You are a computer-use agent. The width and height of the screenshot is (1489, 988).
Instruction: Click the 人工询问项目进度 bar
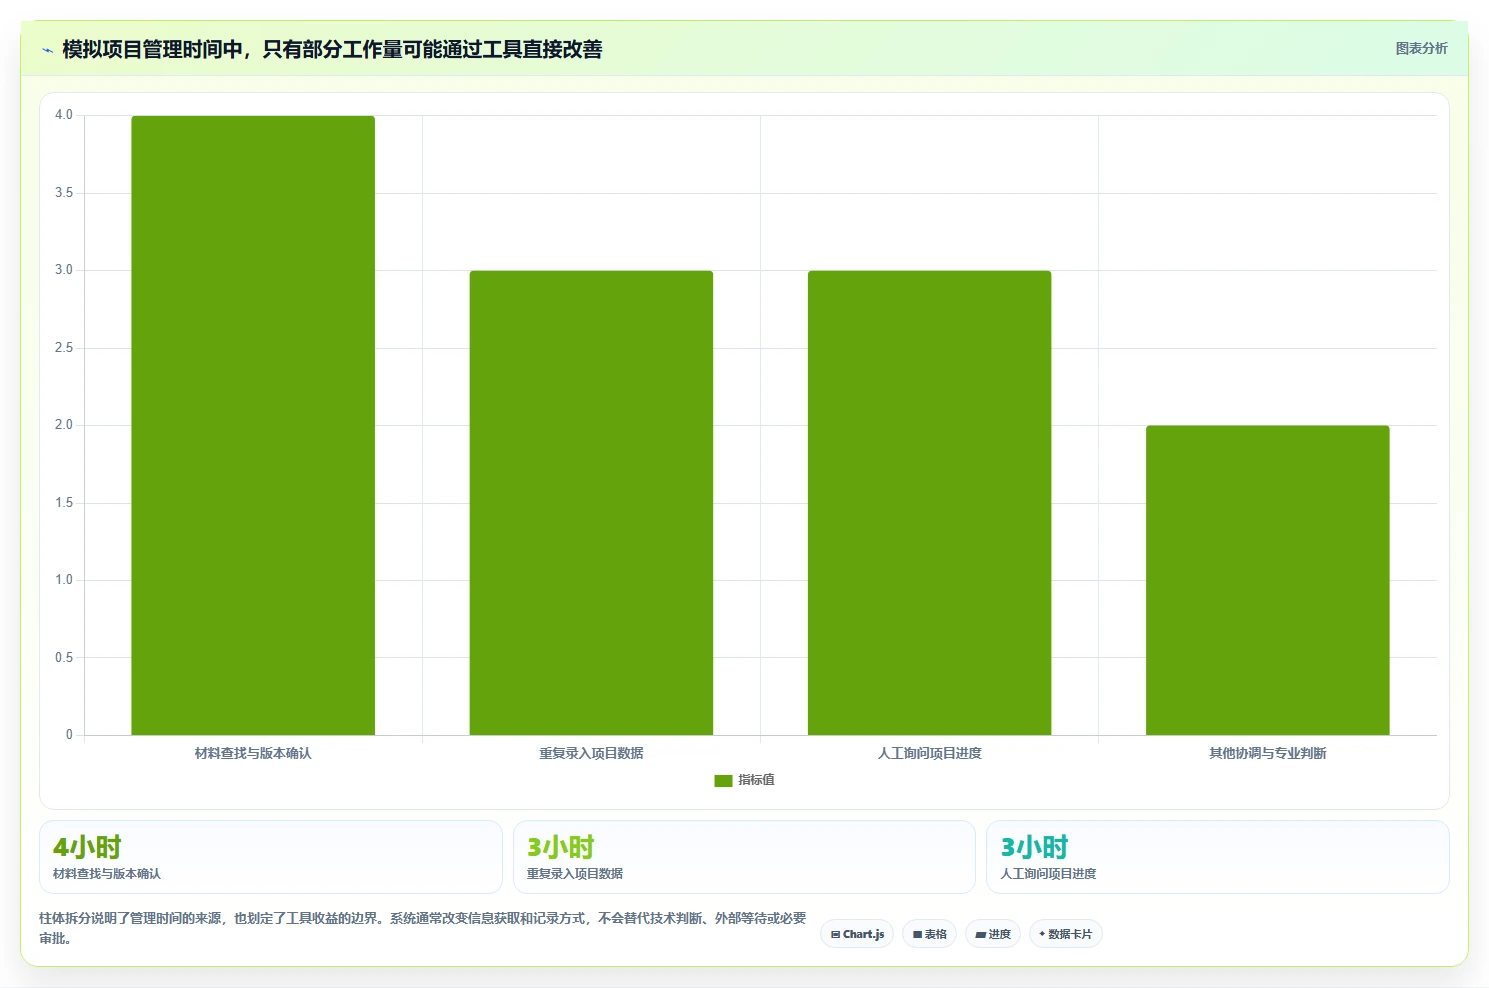point(929,503)
